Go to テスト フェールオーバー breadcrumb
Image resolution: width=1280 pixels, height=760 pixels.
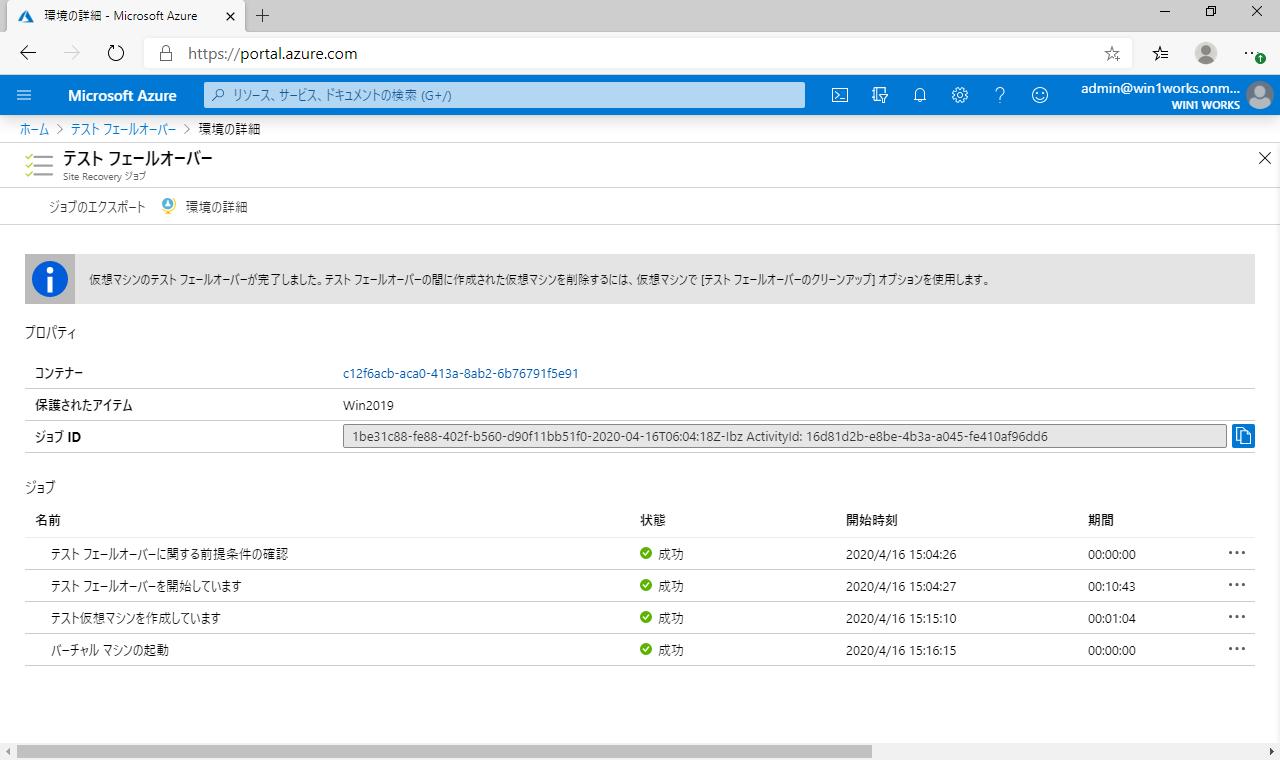tap(123, 129)
